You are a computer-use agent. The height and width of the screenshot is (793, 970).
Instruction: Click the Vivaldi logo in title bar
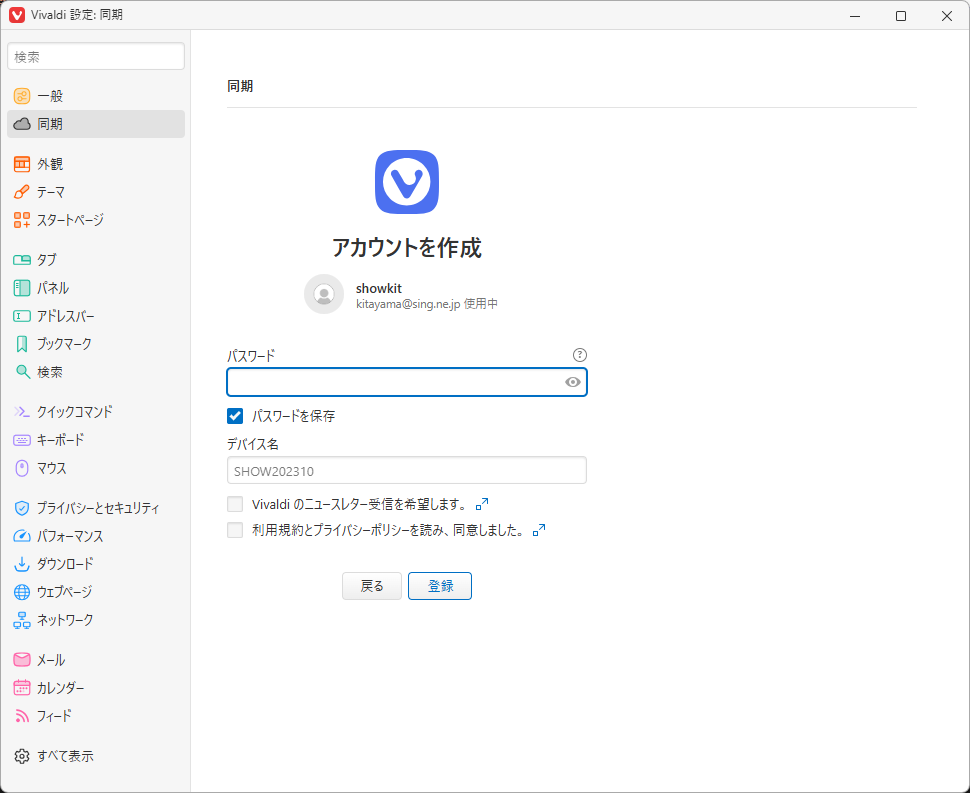17,15
